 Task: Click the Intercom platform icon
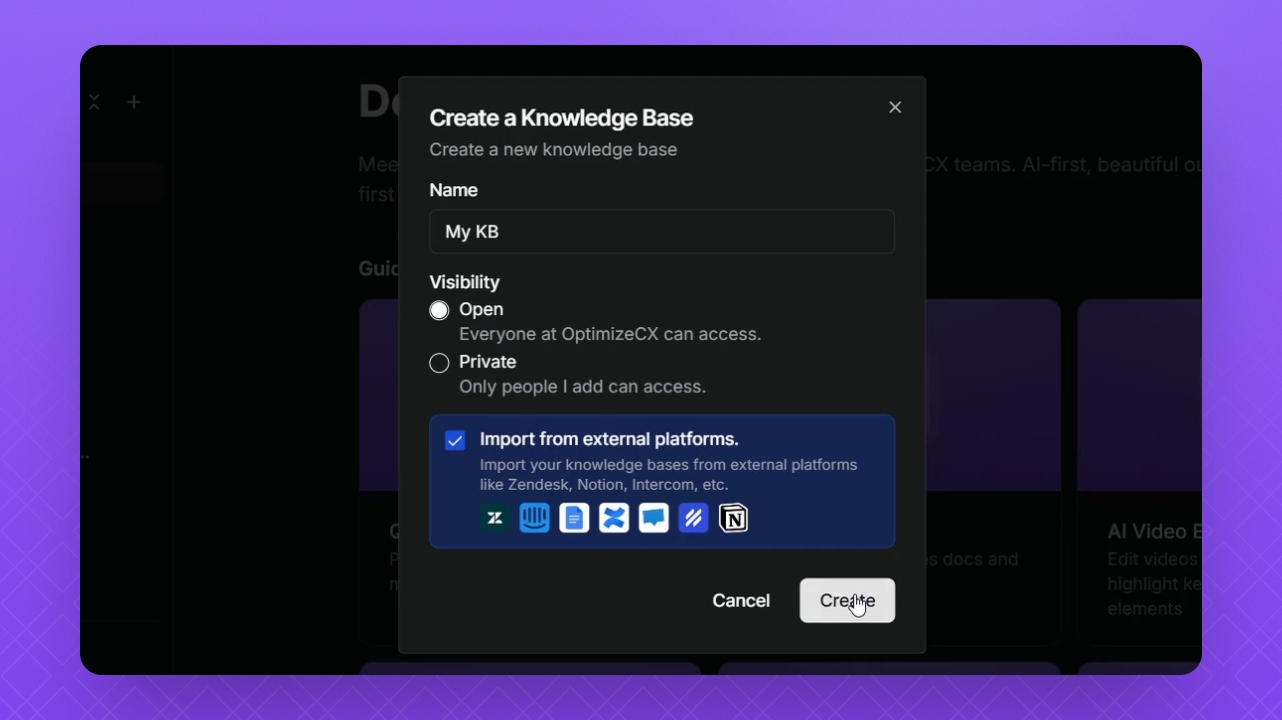coord(535,518)
